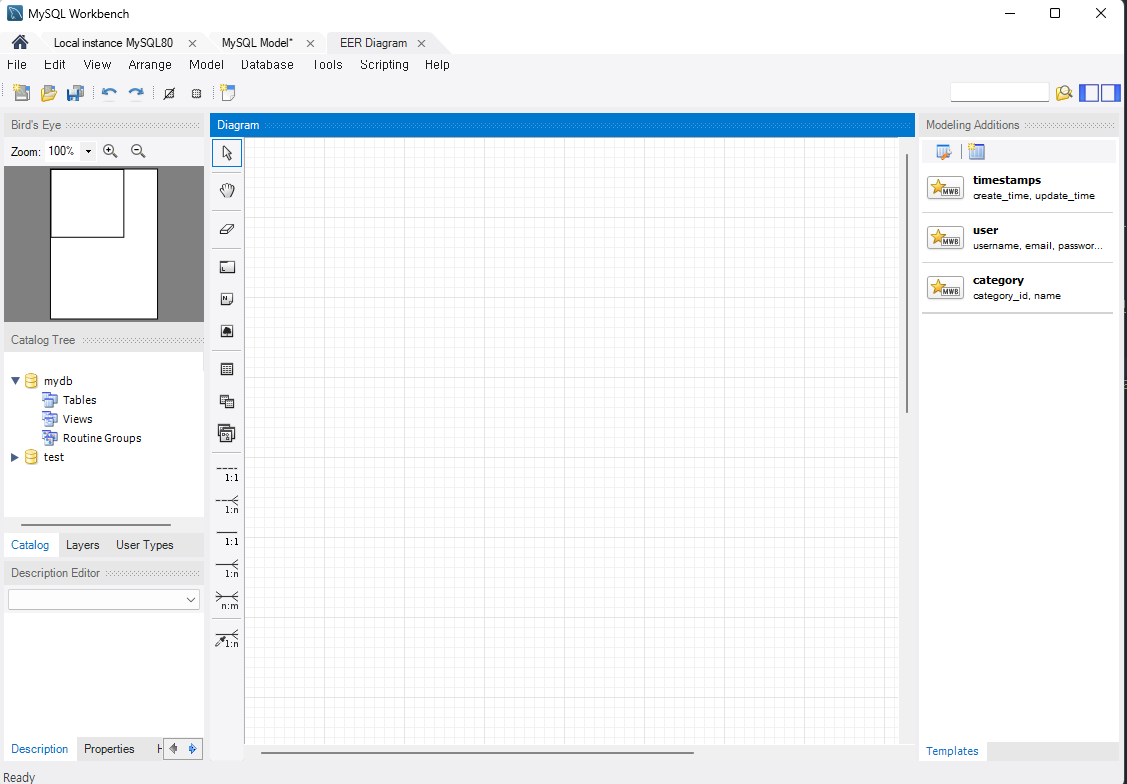The image size is (1127, 784).
Task: Pick non-identifying 1:n dashed relationship tool
Action: 227,504
